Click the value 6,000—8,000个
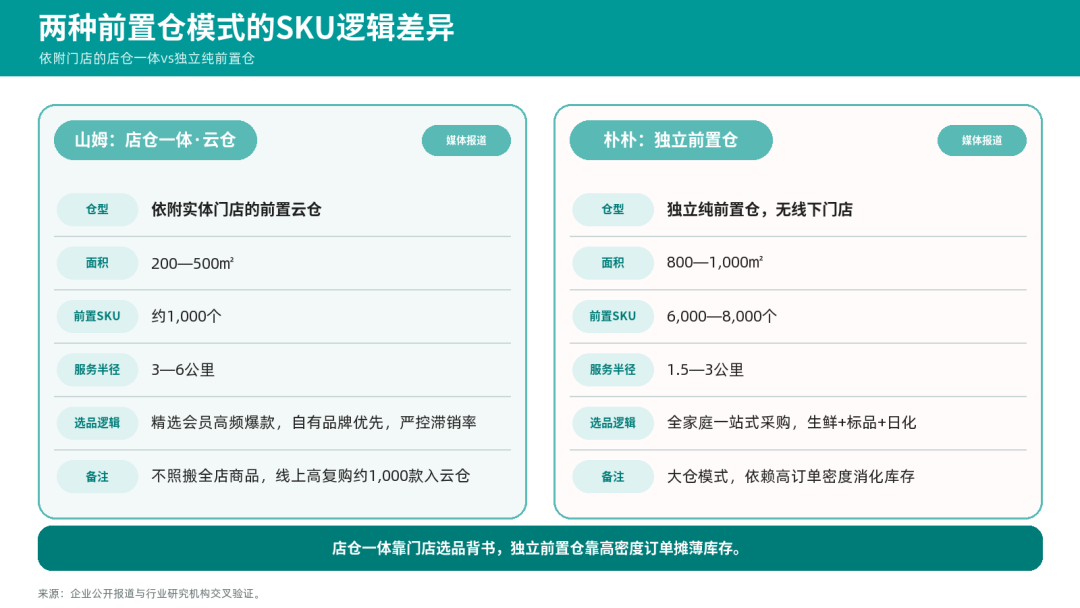 (x=721, y=316)
